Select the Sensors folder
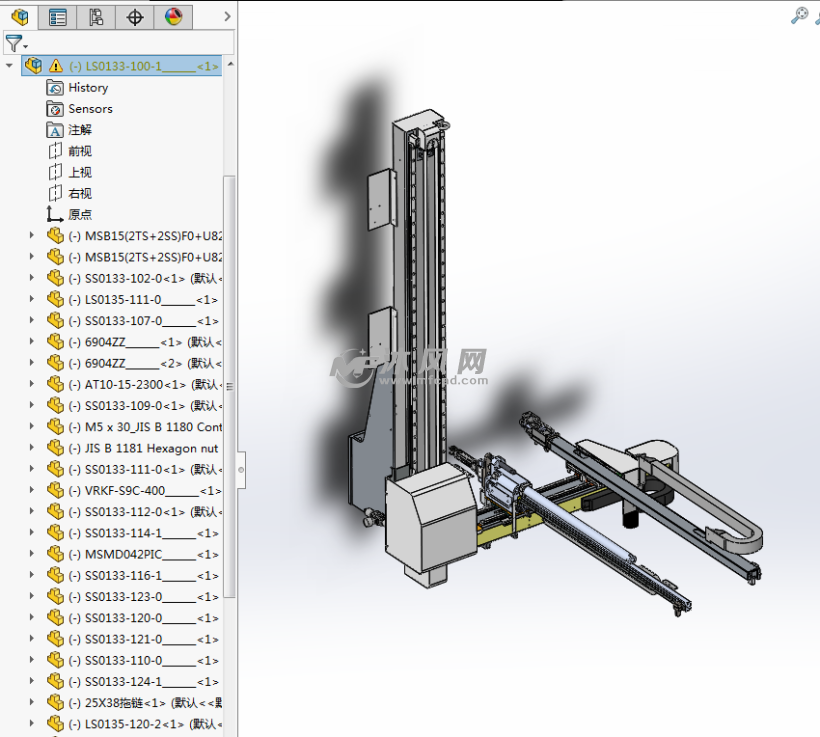 pos(90,109)
